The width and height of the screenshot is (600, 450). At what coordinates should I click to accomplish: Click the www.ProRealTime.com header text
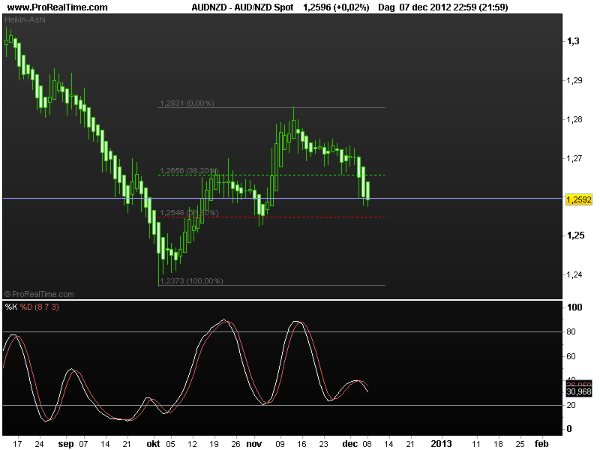point(57,7)
